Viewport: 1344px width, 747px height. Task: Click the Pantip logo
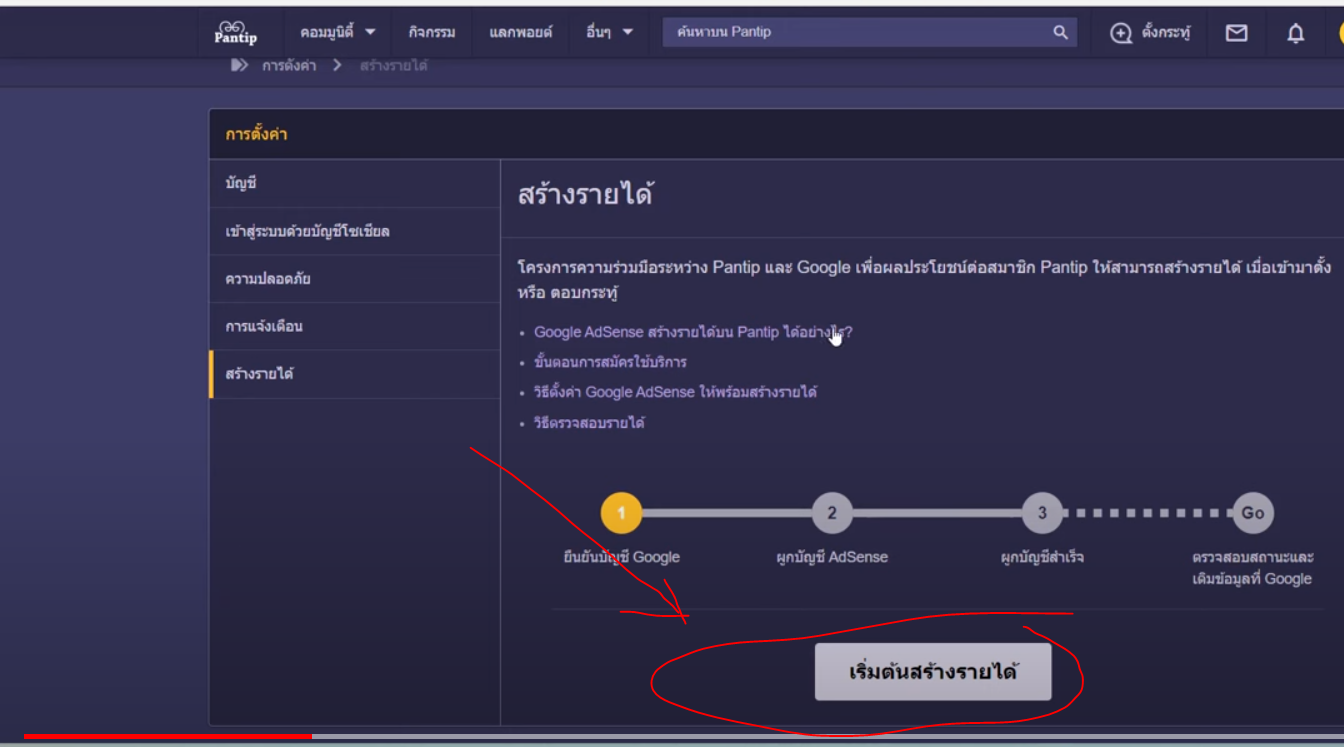(x=236, y=32)
